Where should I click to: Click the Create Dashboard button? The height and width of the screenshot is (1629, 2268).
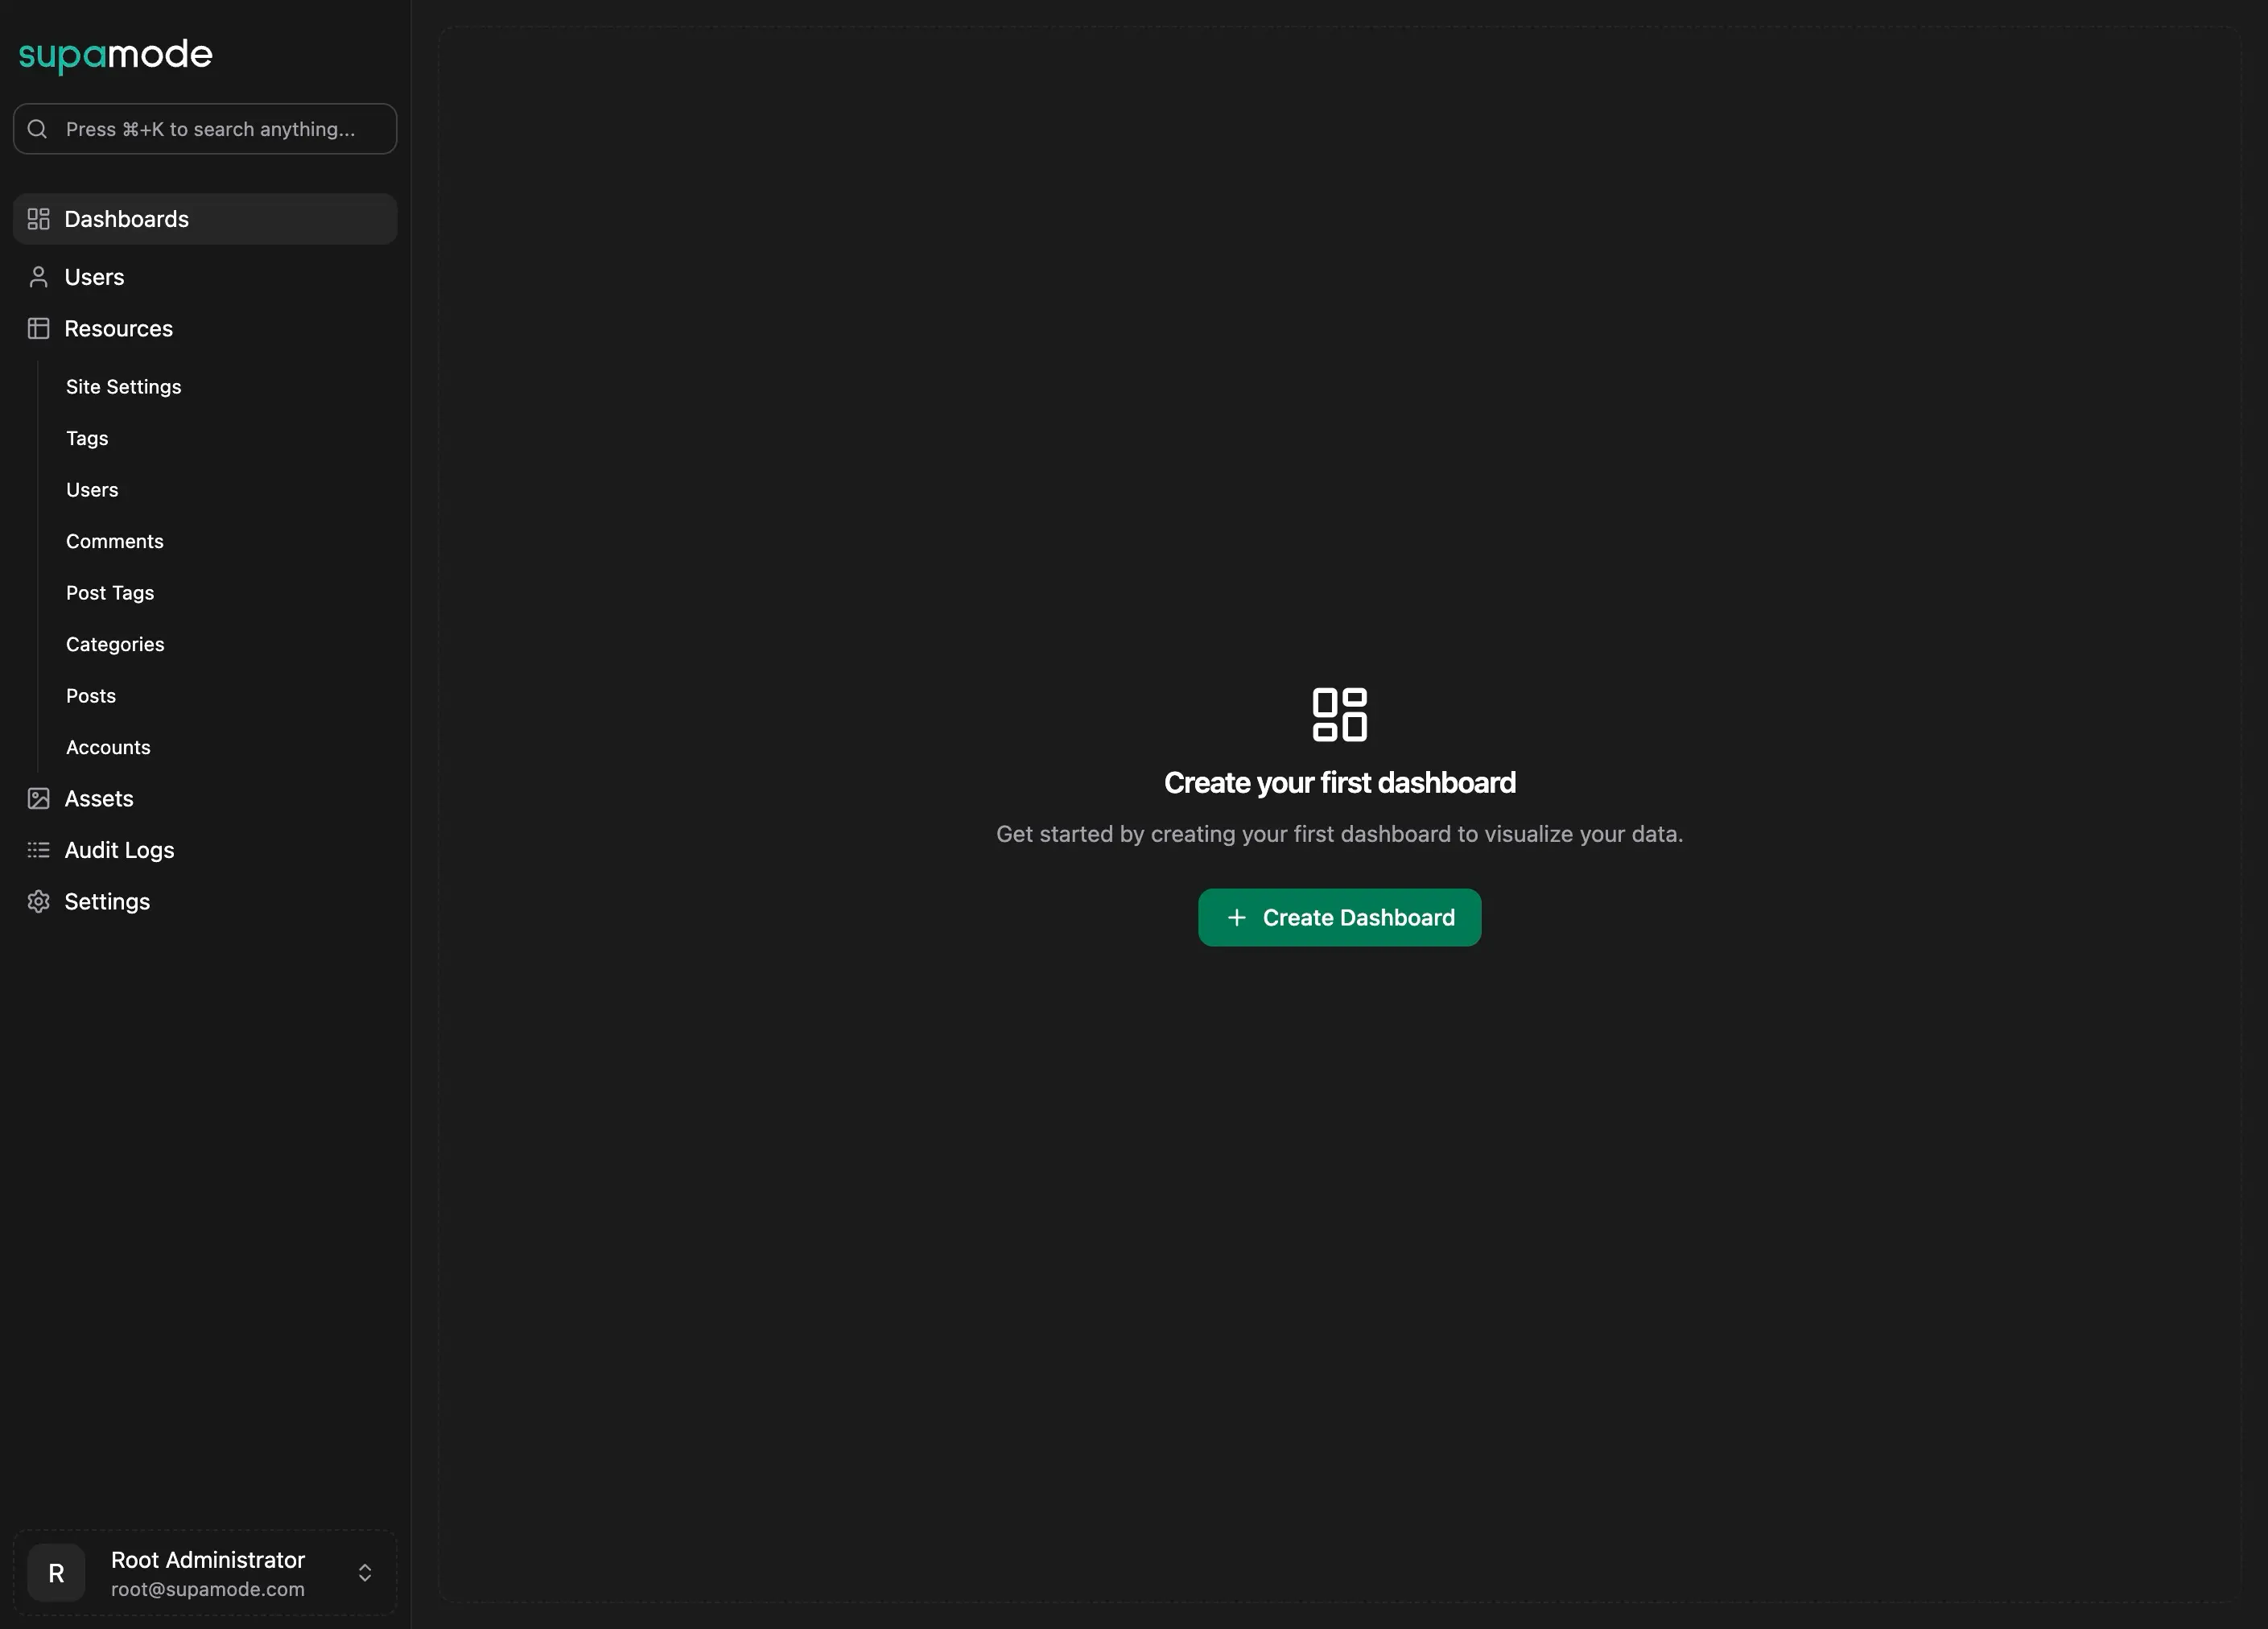click(x=1339, y=917)
